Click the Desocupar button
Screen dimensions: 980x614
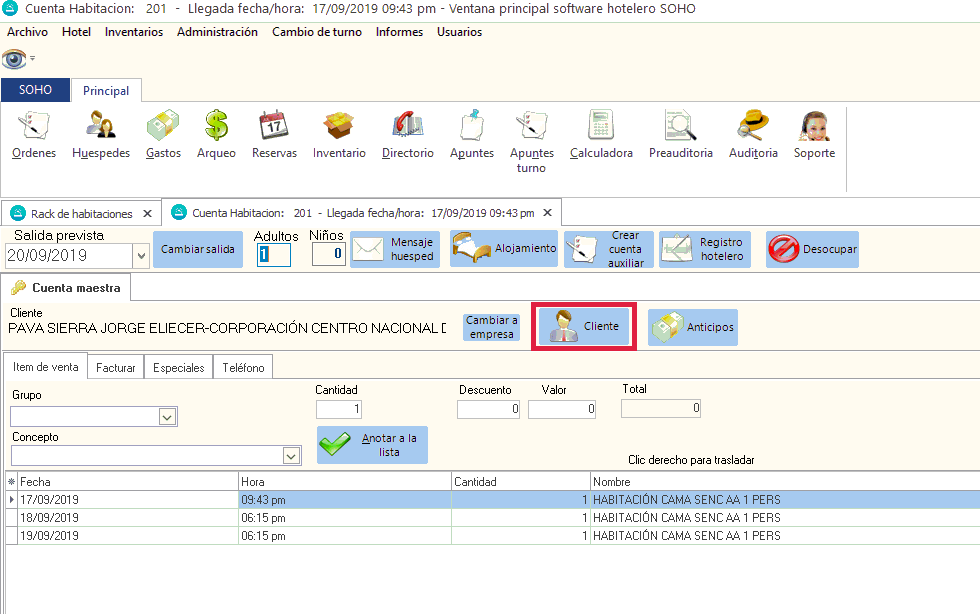click(812, 249)
